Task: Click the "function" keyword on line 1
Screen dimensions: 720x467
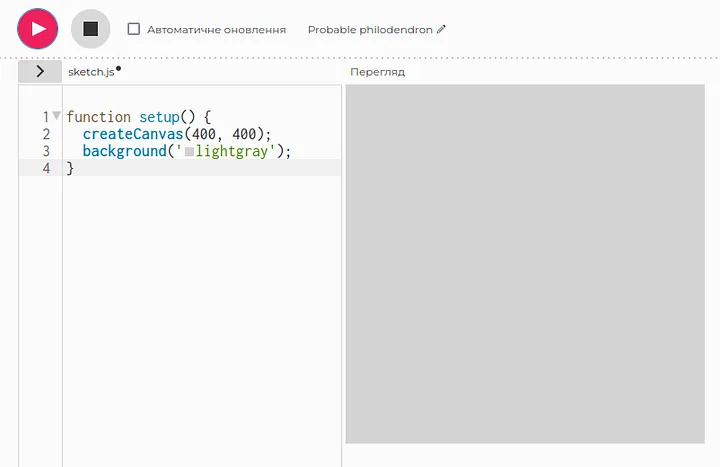Action: pyautogui.click(x=98, y=117)
